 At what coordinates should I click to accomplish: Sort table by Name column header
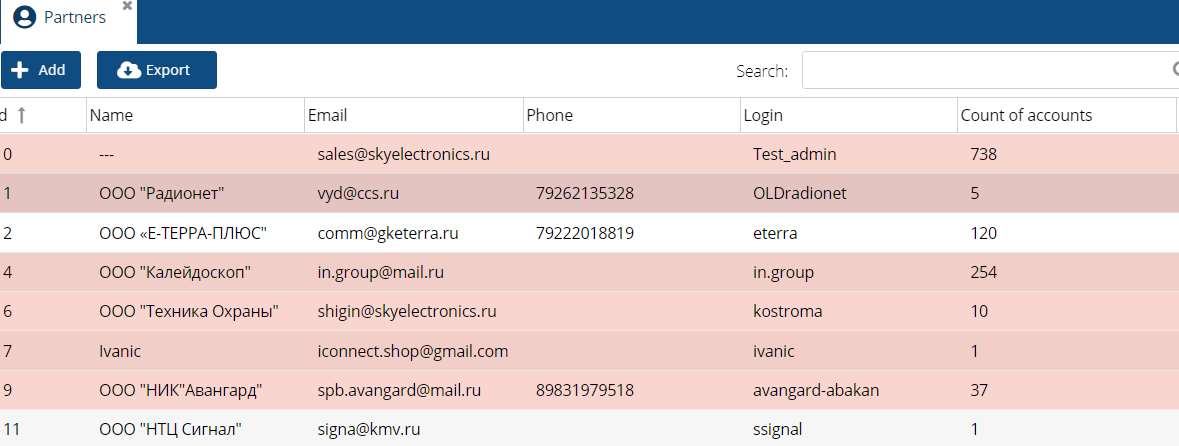195,115
